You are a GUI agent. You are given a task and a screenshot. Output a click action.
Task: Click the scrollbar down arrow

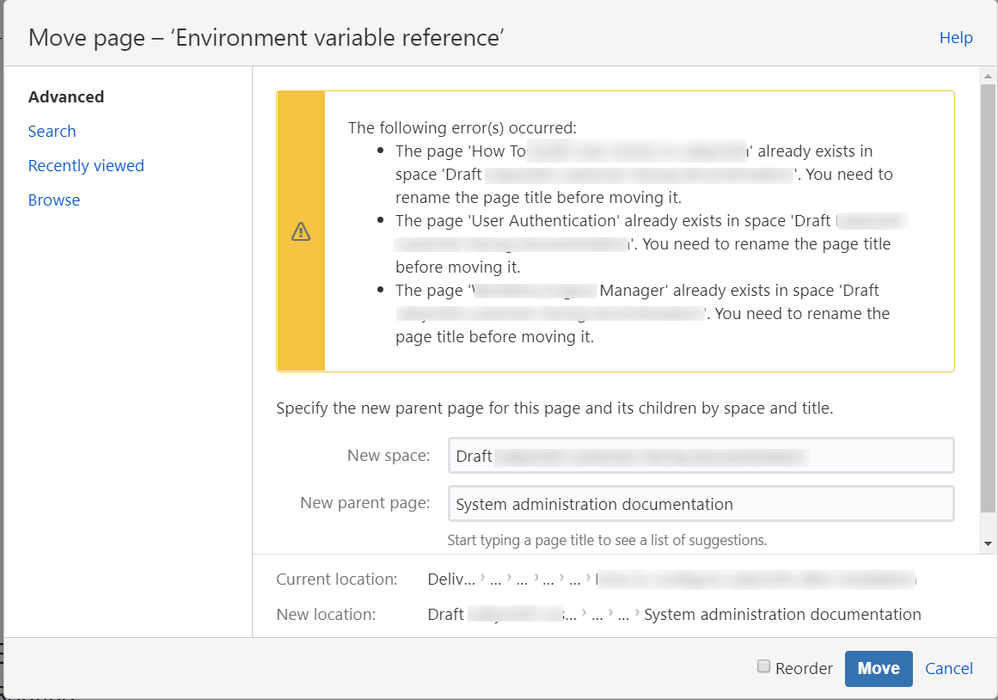click(x=988, y=543)
